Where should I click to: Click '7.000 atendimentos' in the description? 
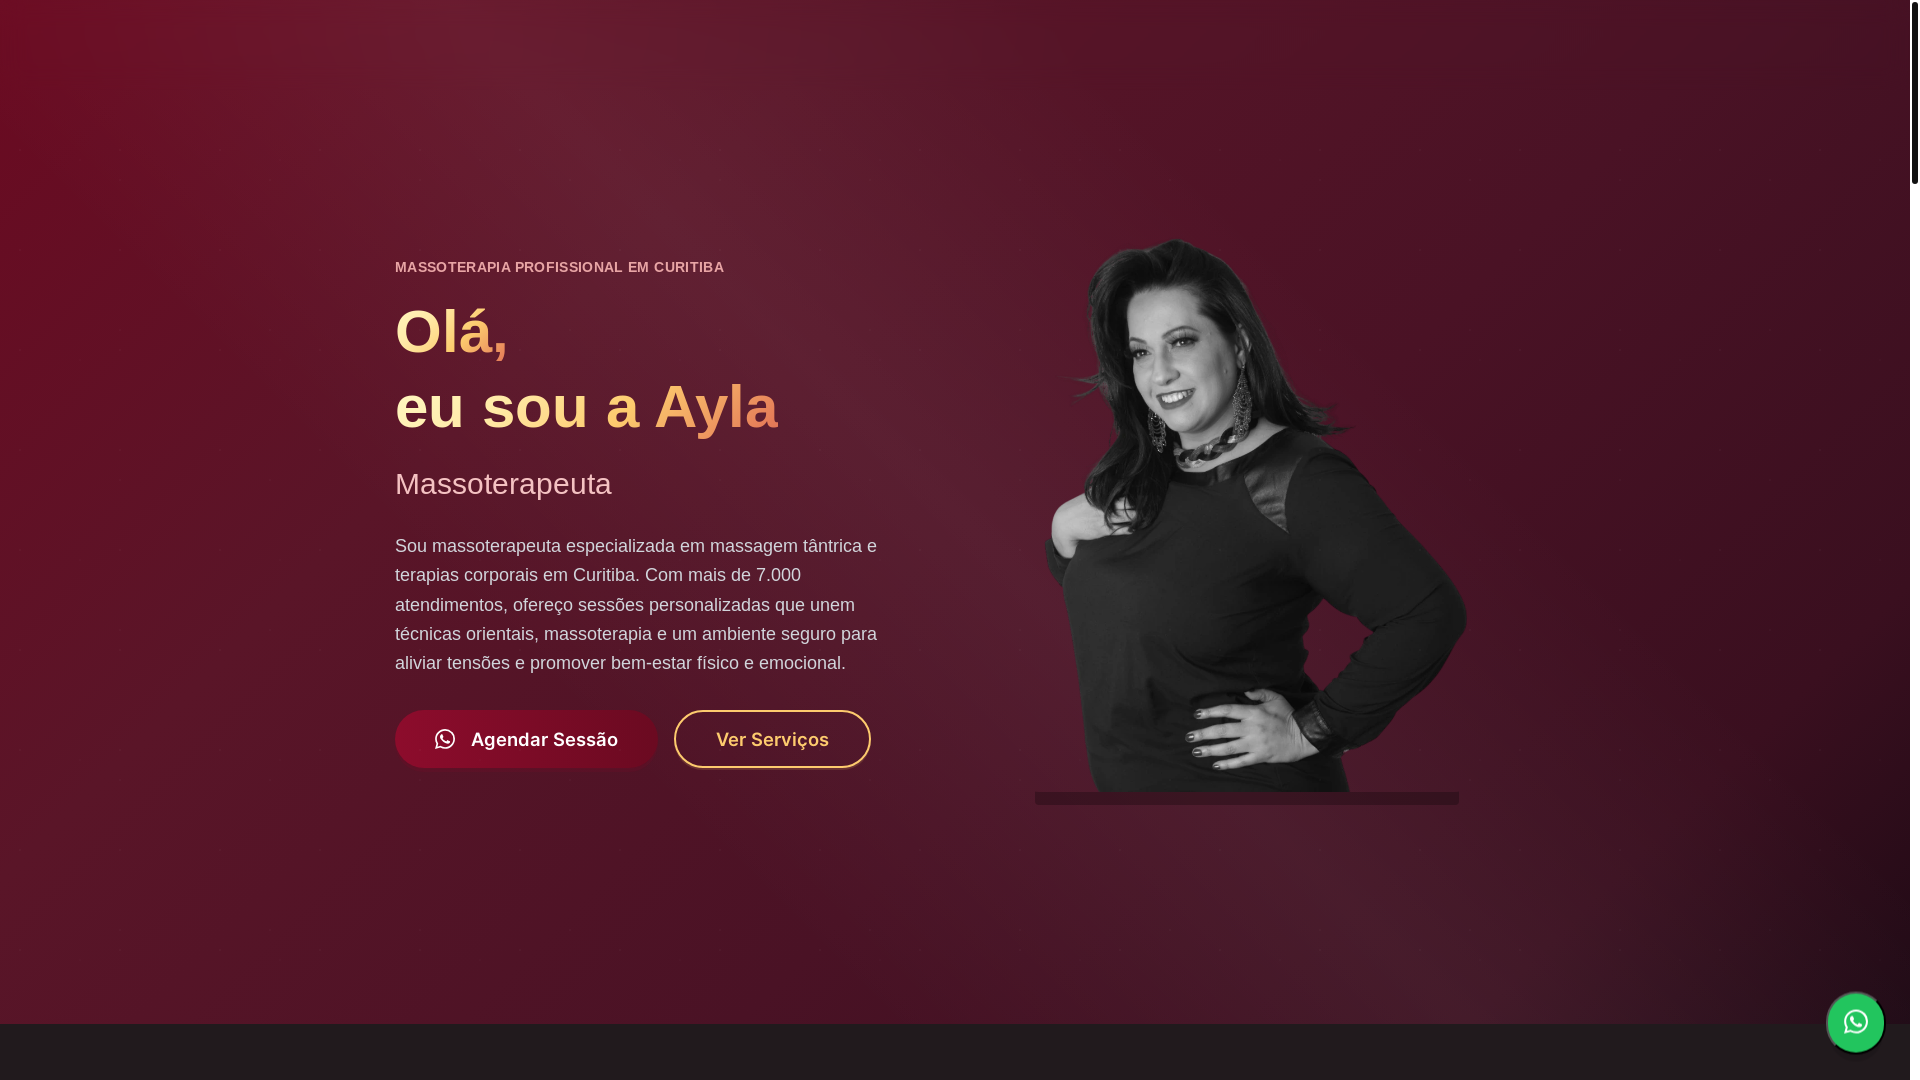pyautogui.click(x=598, y=590)
